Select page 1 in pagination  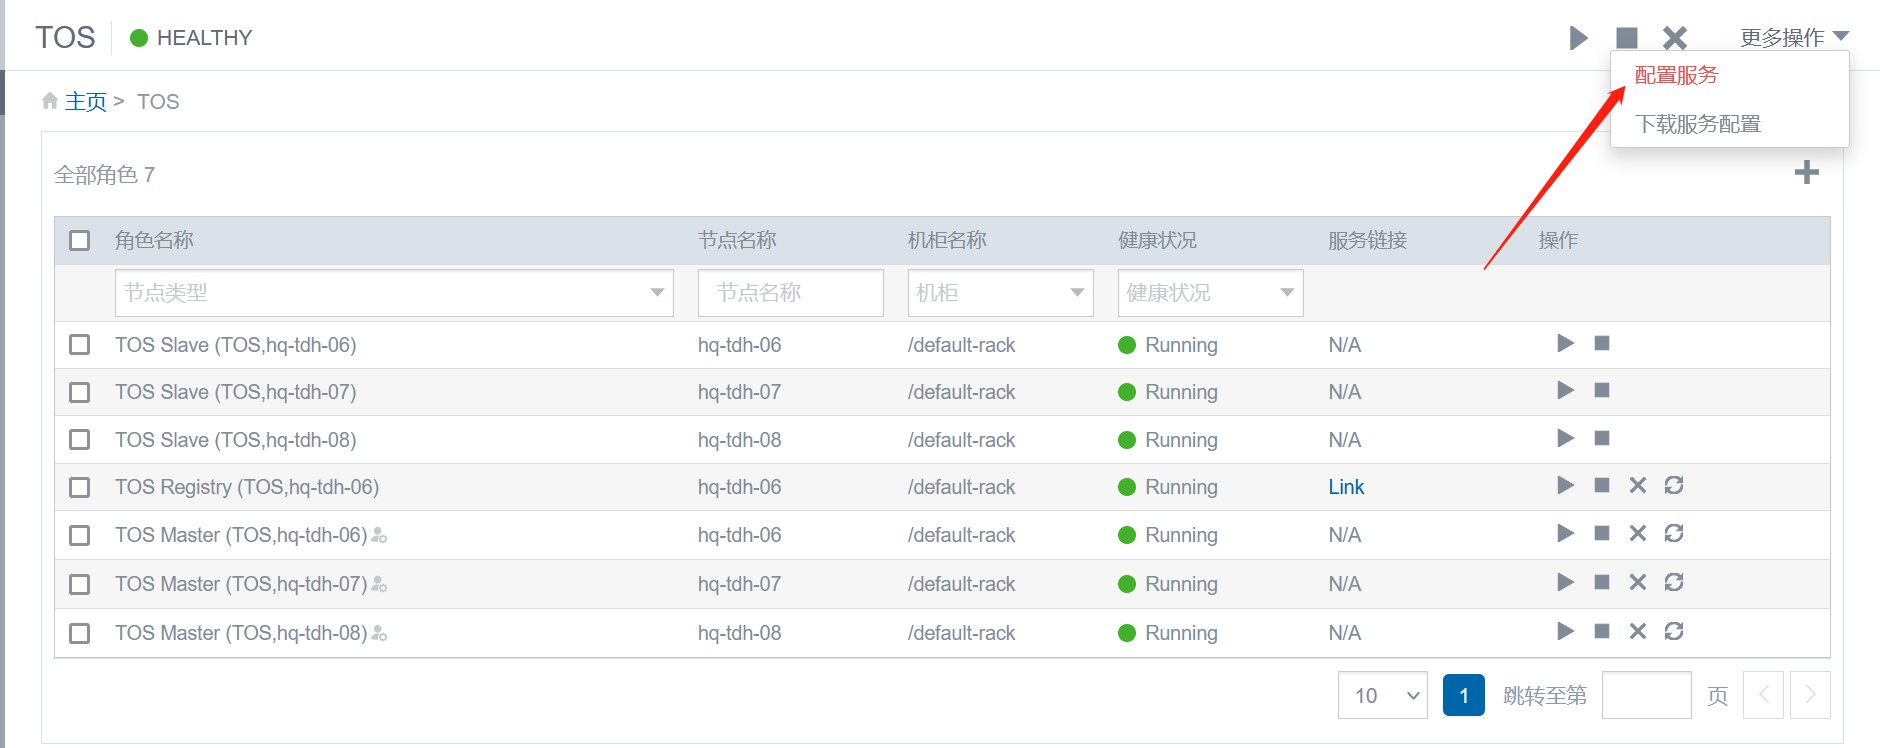click(x=1464, y=695)
